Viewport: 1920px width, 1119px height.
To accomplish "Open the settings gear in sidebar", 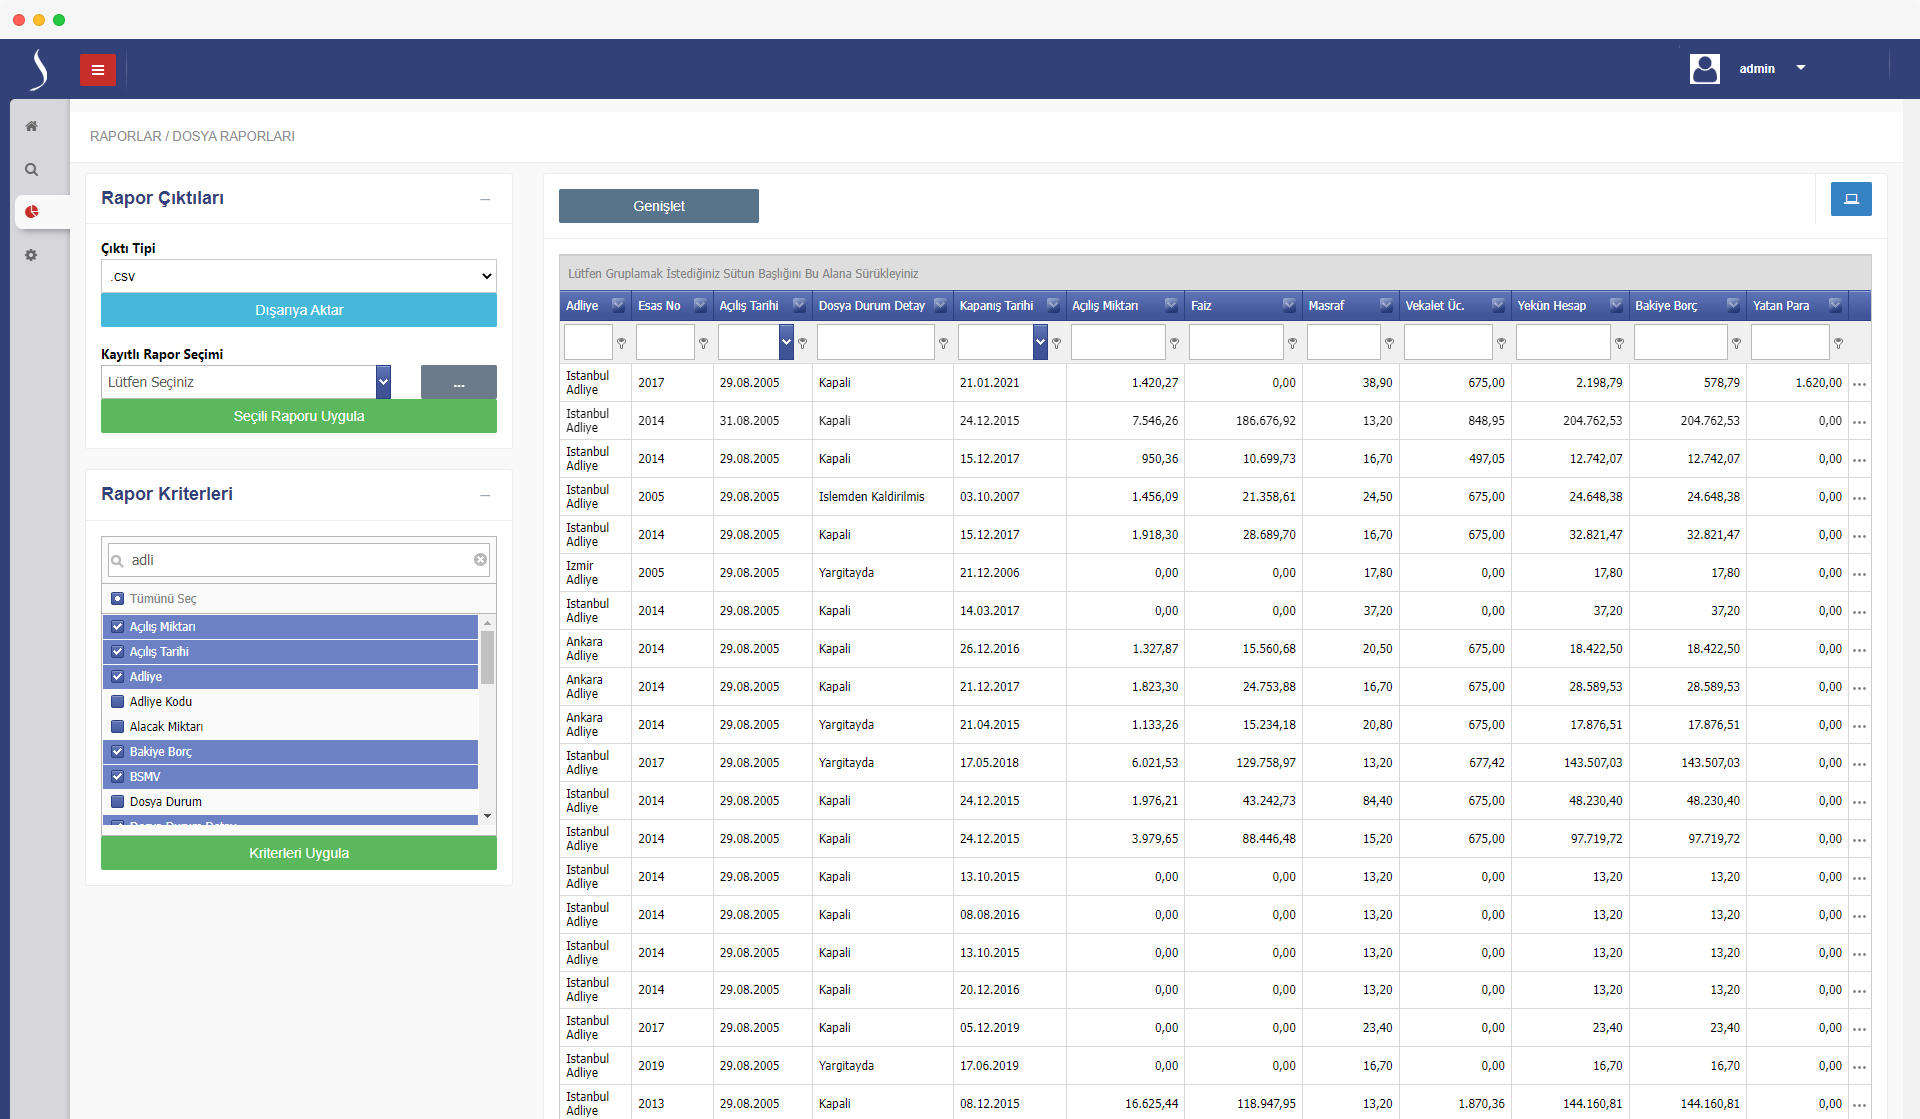I will 32,256.
